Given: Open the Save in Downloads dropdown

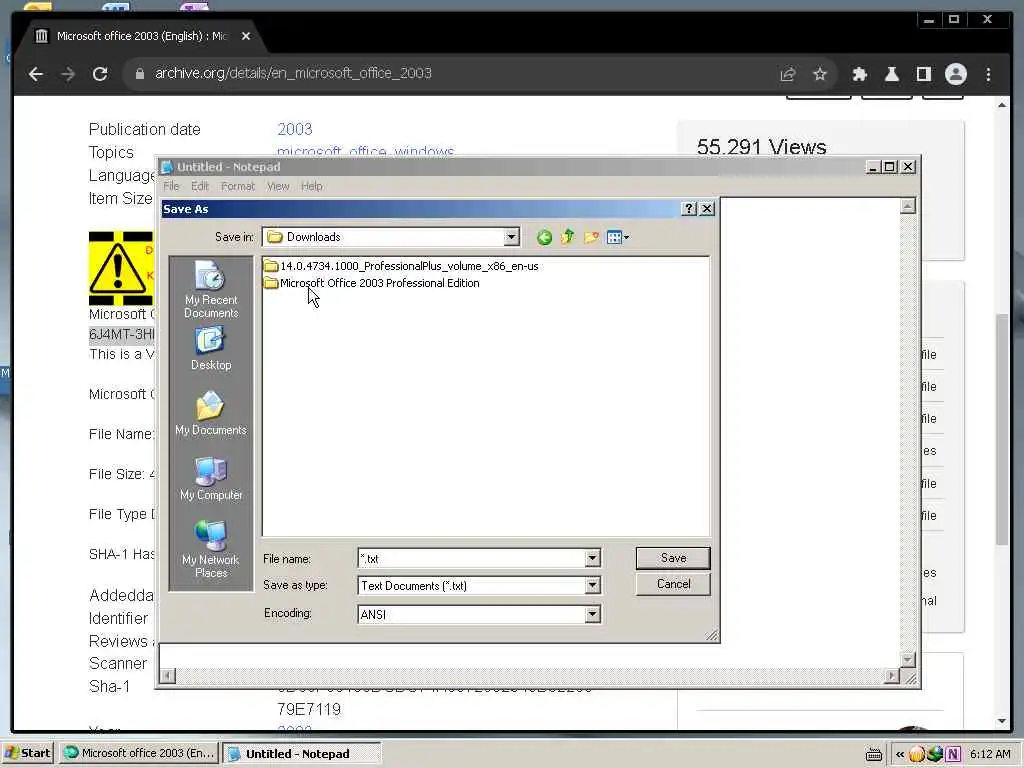Looking at the screenshot, I should click(x=512, y=237).
